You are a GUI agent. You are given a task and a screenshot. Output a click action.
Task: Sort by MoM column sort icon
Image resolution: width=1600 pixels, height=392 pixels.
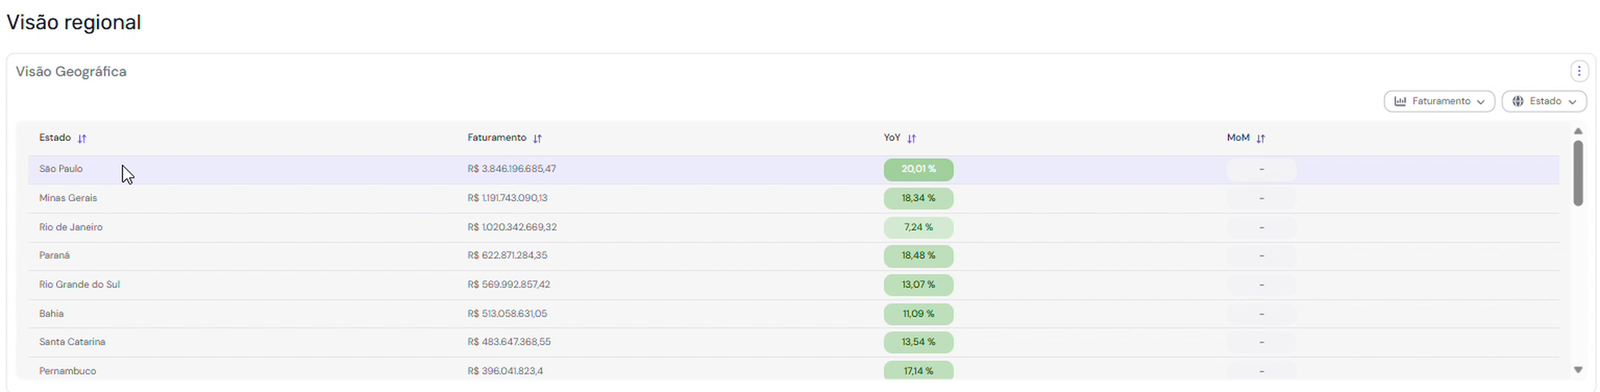tap(1260, 138)
